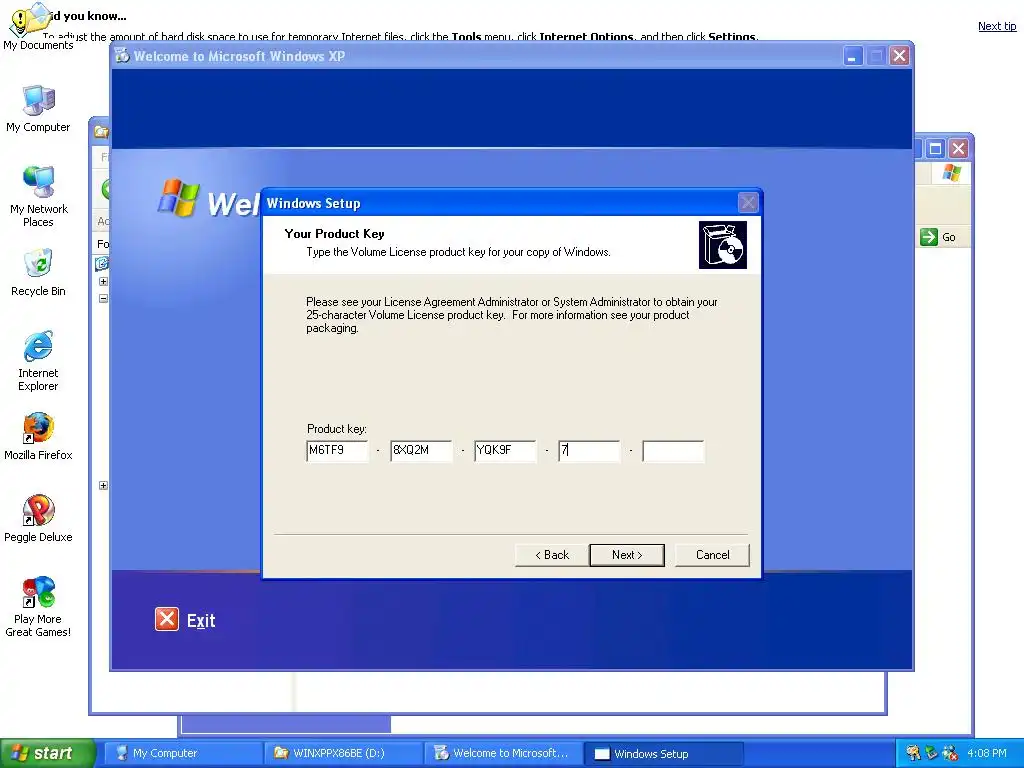This screenshot has width=1024, height=768.
Task: Click the Windows flag in Explorer toolbar corner
Action: [x=952, y=172]
